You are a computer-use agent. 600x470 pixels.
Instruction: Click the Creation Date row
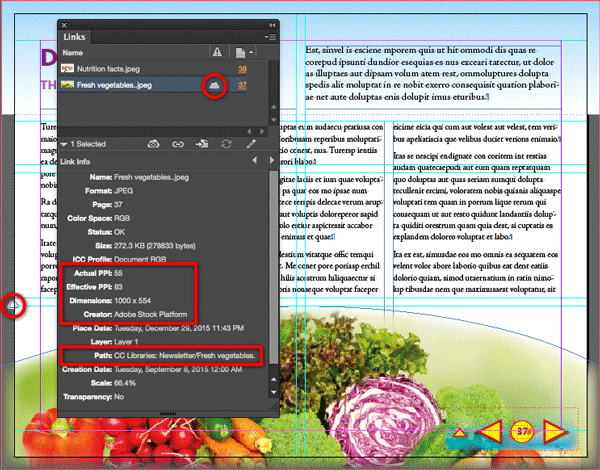pos(152,369)
